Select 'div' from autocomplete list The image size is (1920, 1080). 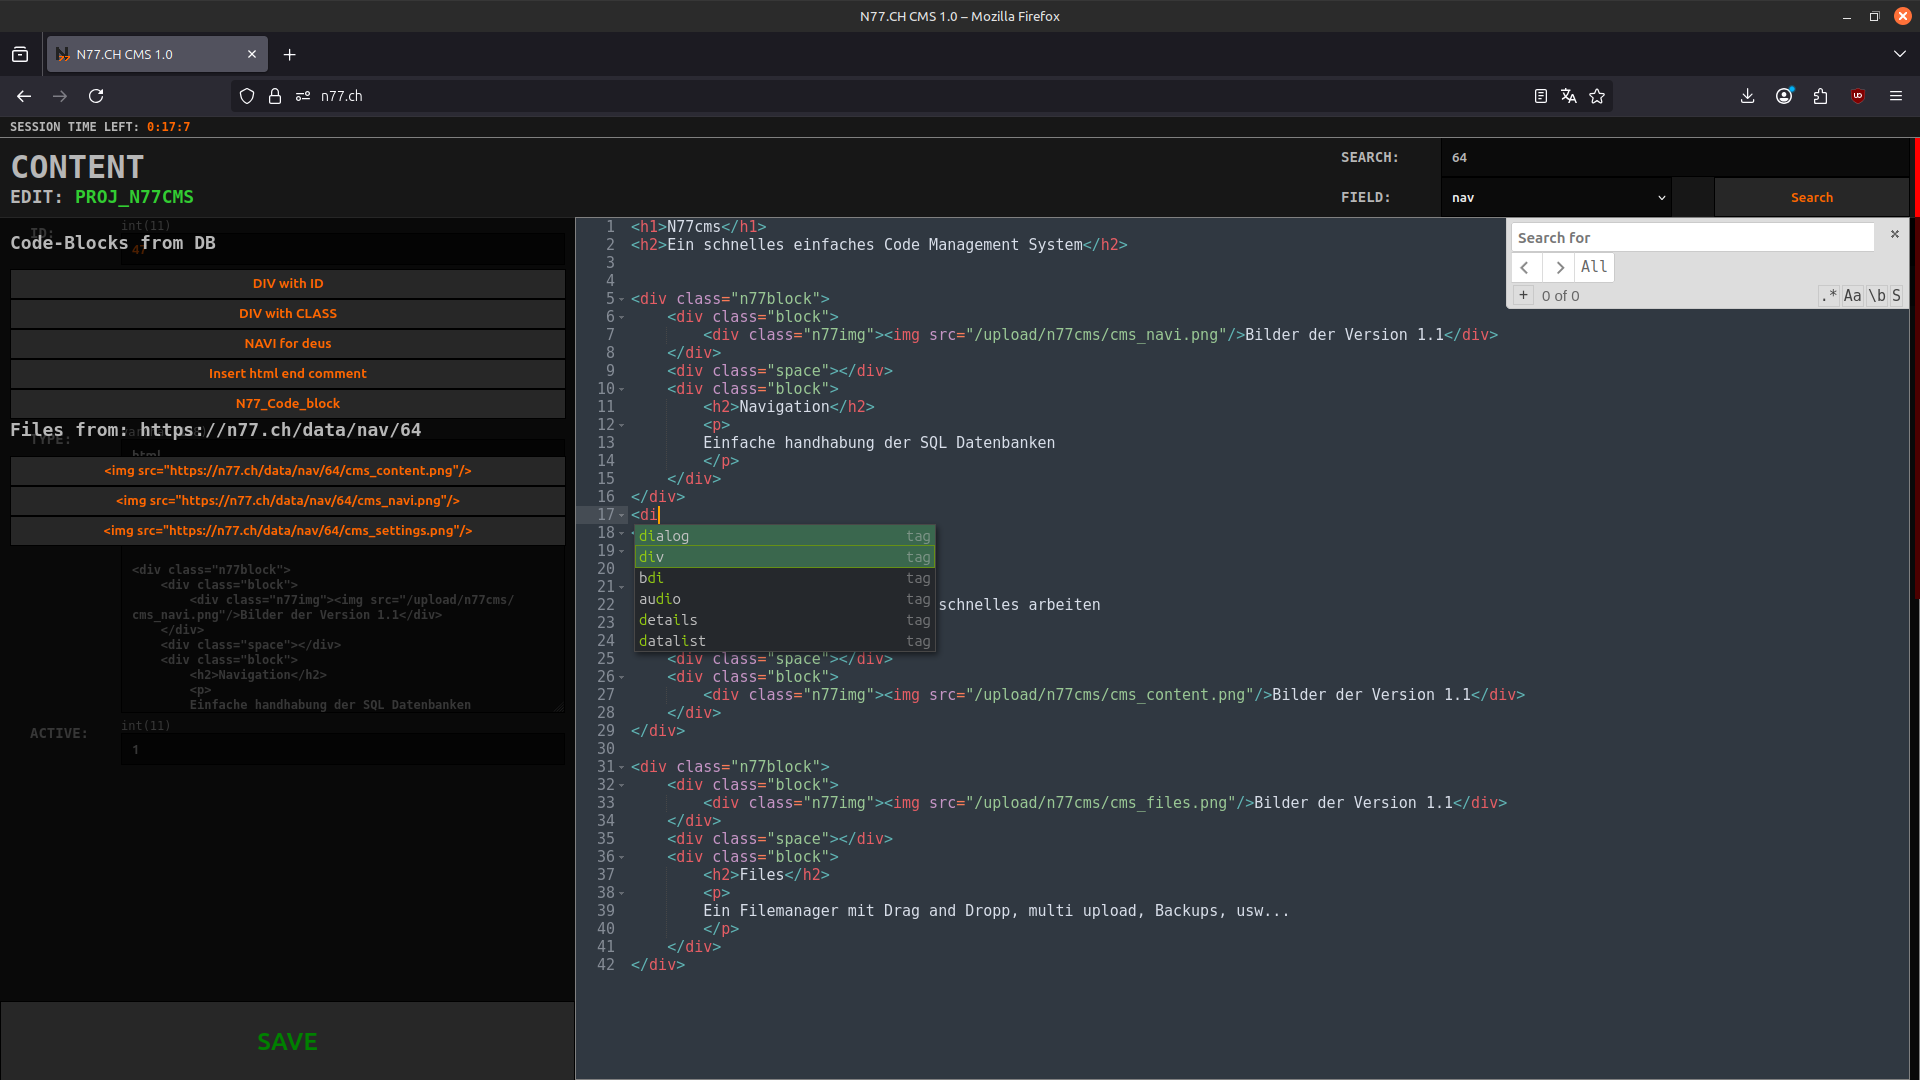pyautogui.click(x=784, y=557)
